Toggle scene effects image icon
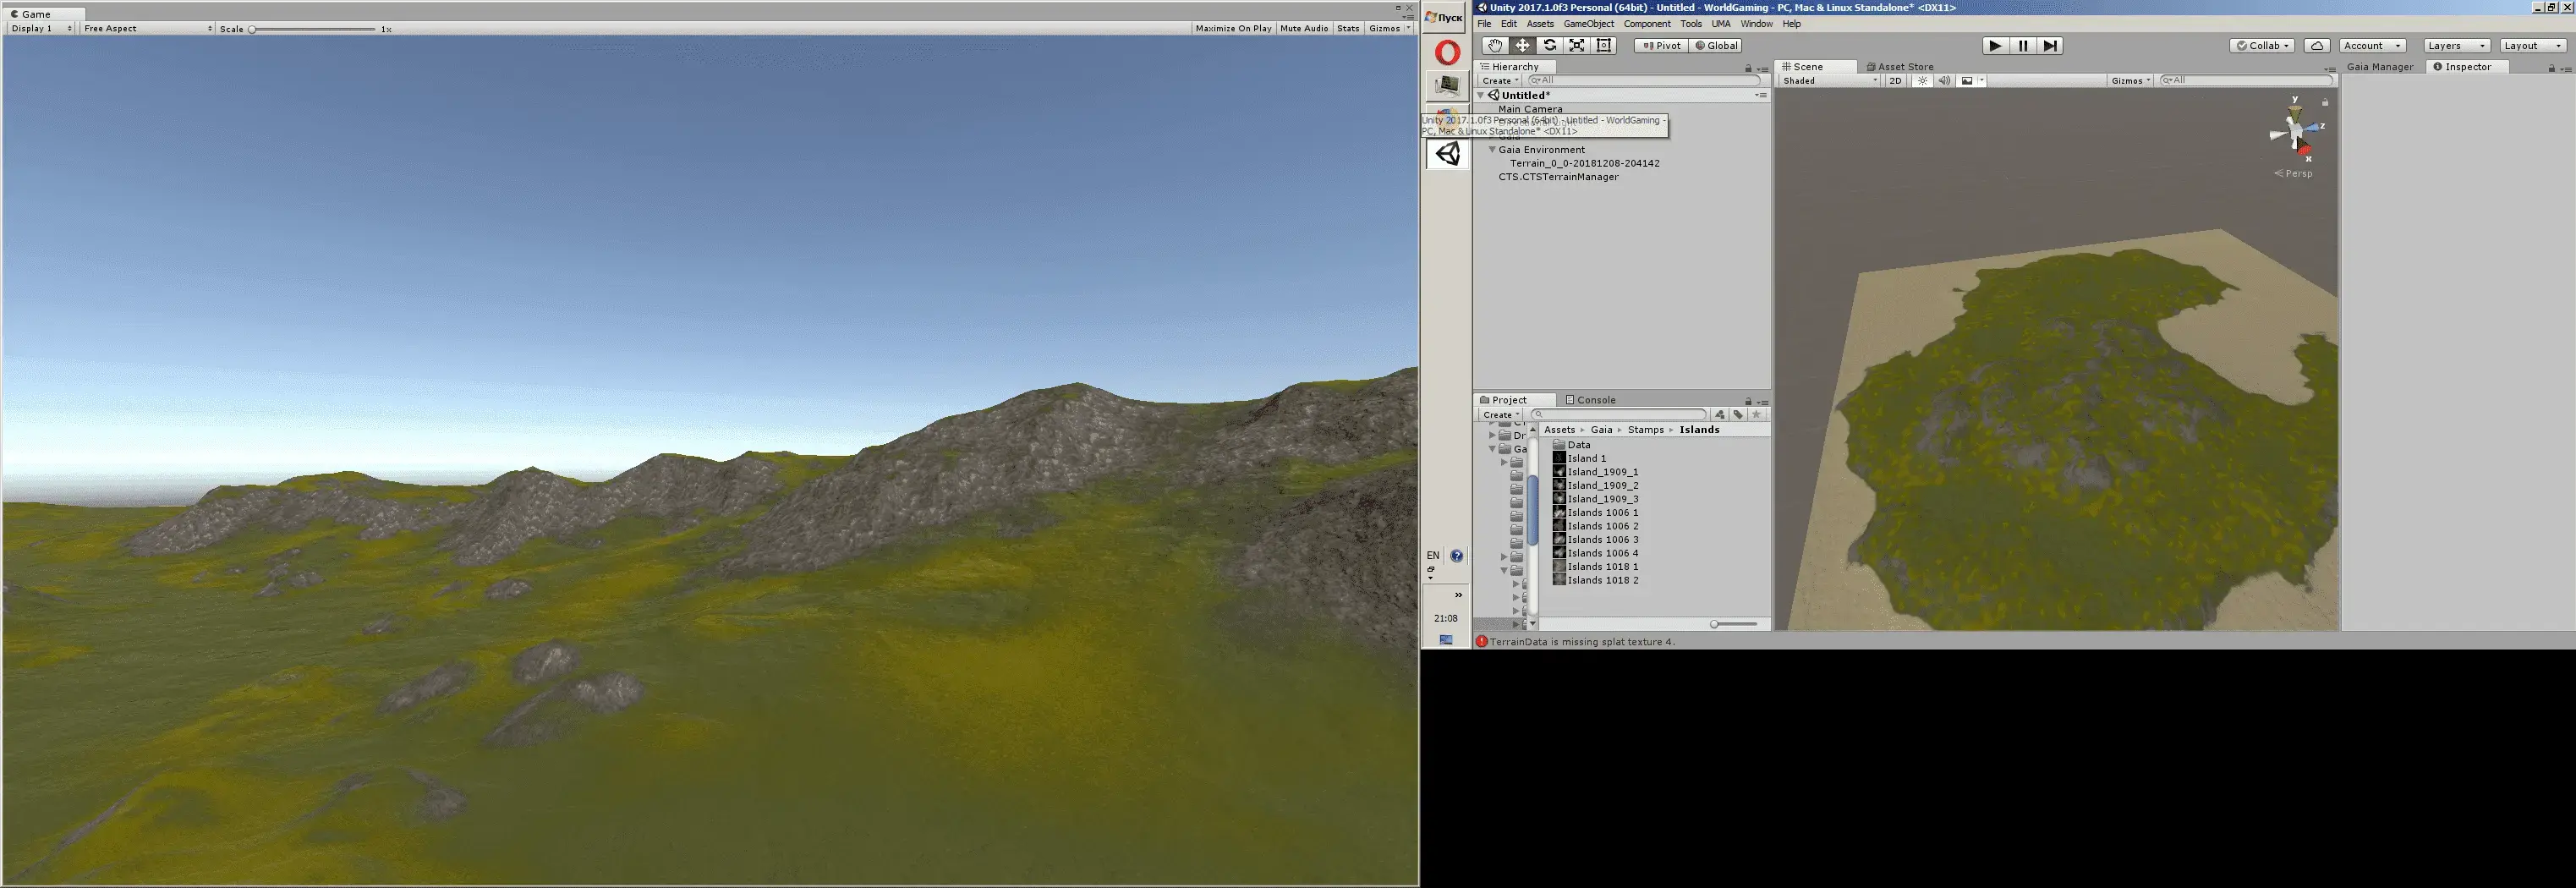Image resolution: width=2576 pixels, height=888 pixels. (1967, 81)
